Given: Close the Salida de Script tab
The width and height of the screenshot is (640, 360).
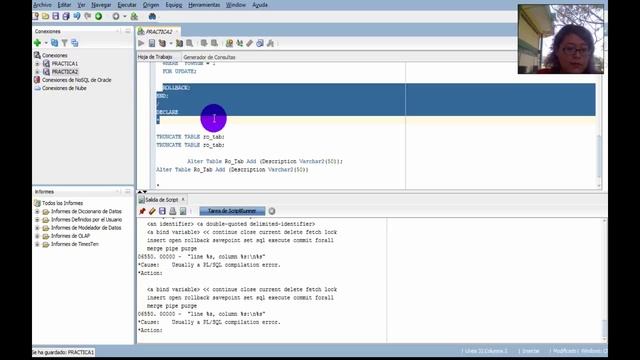Looking at the screenshot, I should (183, 199).
